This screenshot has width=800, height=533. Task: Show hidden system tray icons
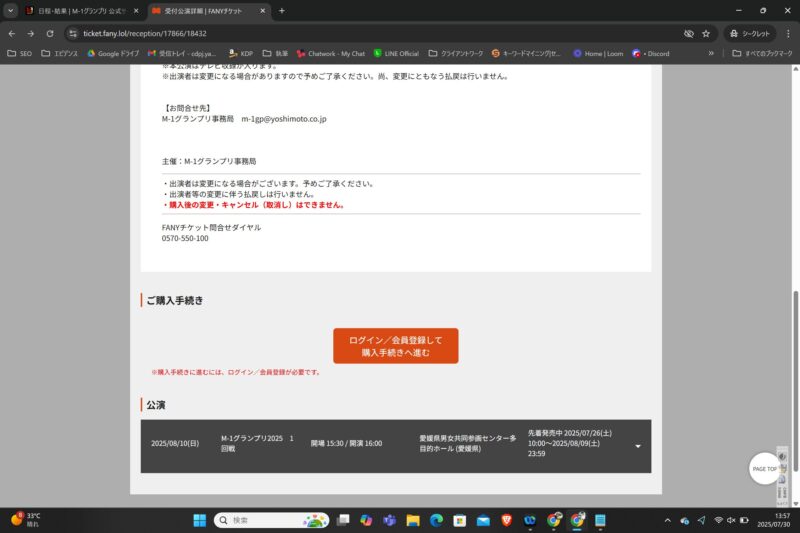click(x=667, y=520)
